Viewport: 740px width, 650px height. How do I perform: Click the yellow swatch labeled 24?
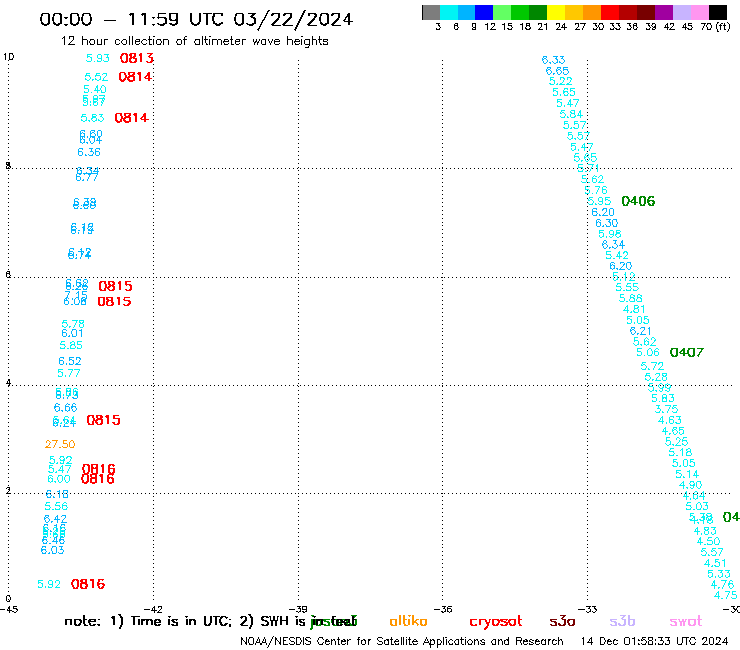(556, 12)
